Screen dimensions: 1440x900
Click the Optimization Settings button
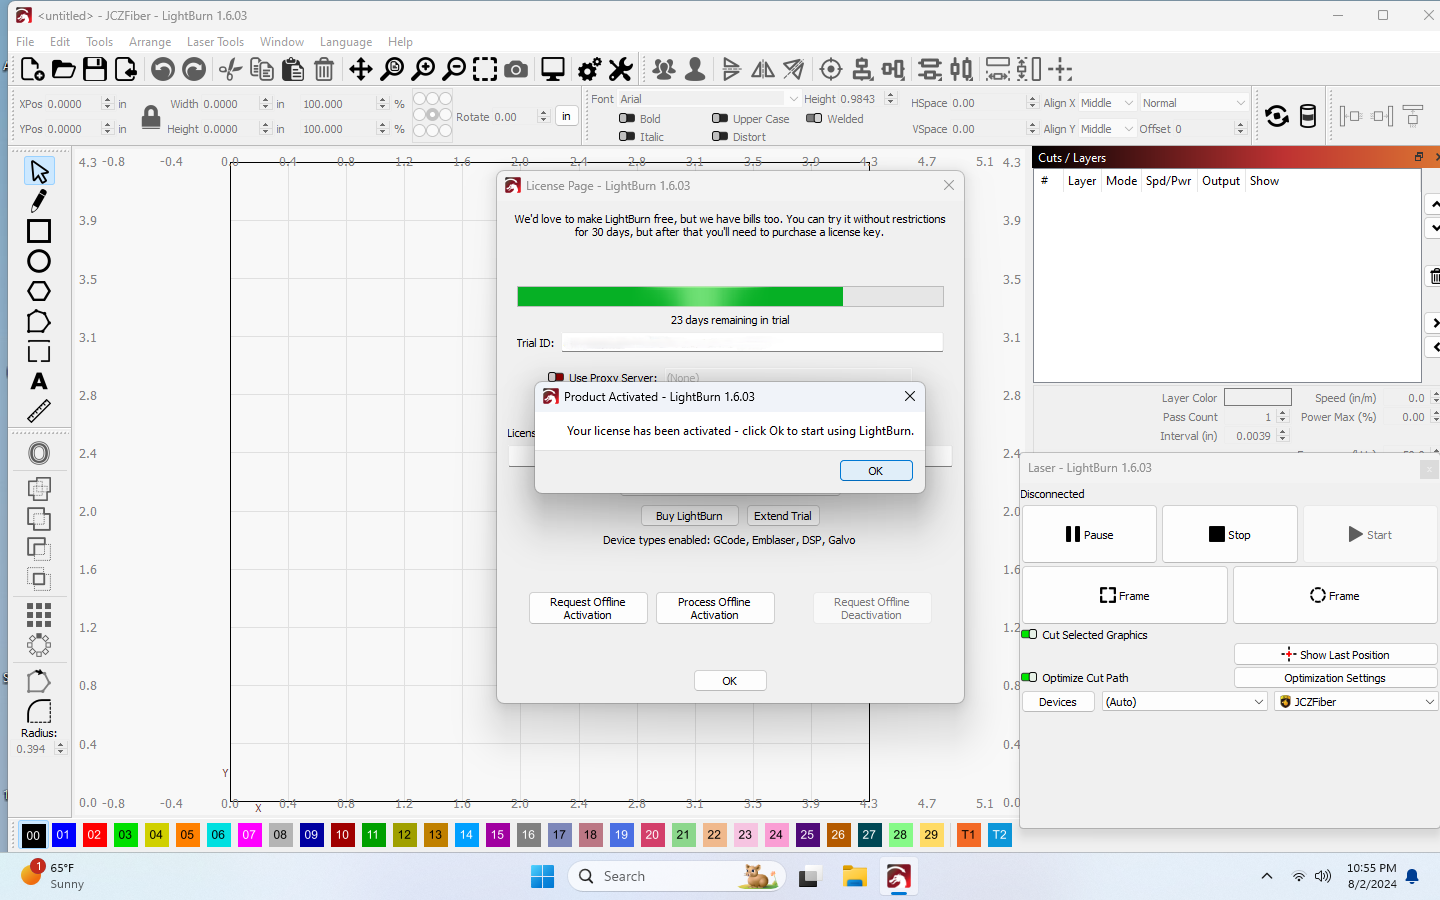1335,677
